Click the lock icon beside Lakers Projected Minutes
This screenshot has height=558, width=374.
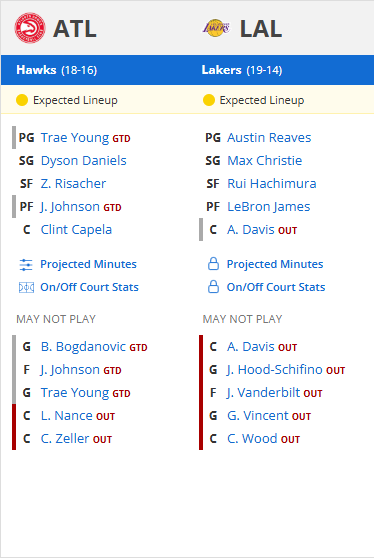(x=213, y=264)
